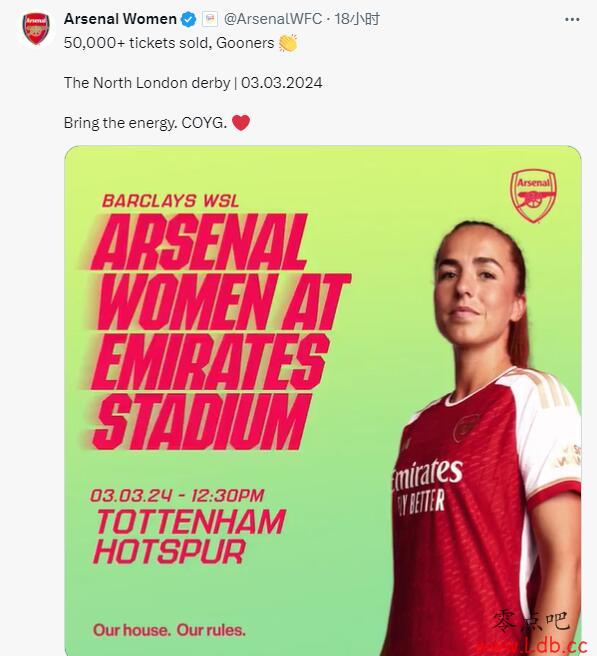
Task: Click the TOTTENHAM HOTSPUR text on poster
Action: (x=190, y=536)
